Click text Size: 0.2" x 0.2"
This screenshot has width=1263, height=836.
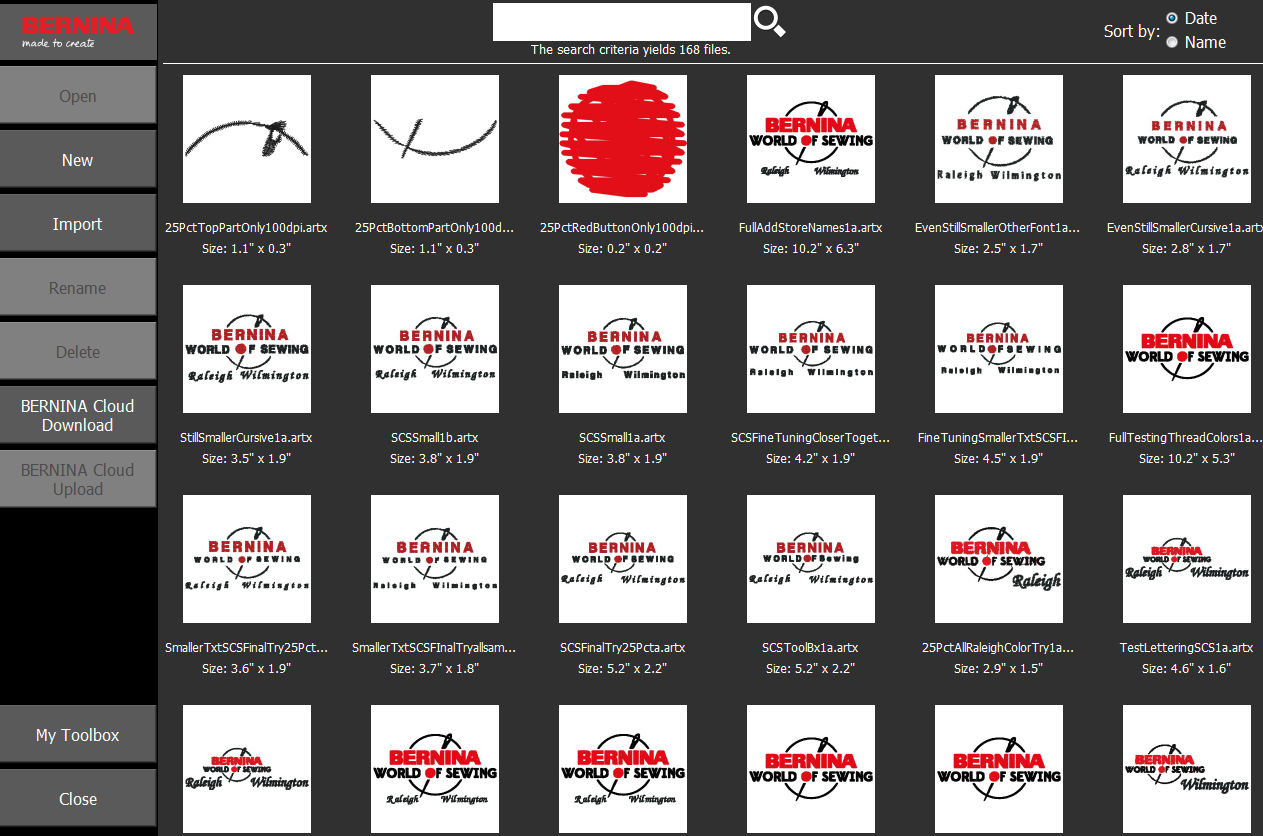(x=623, y=248)
